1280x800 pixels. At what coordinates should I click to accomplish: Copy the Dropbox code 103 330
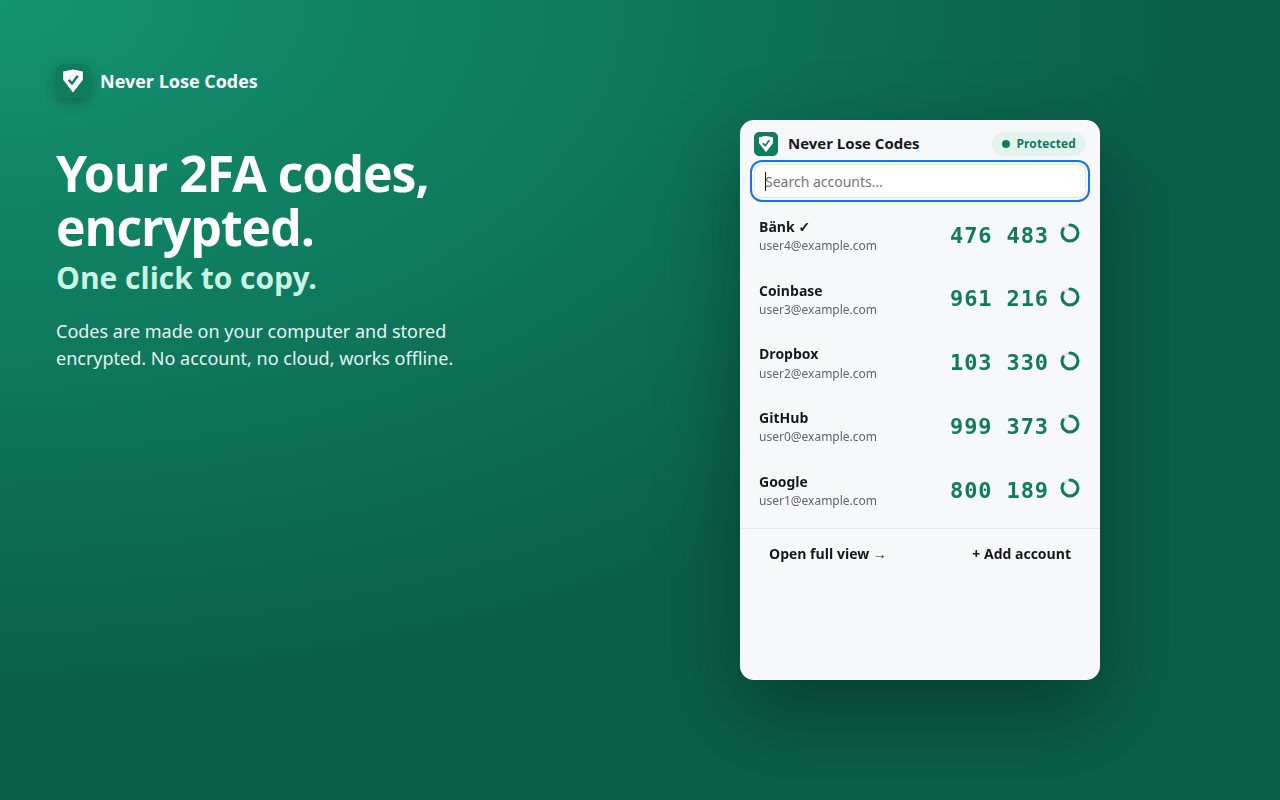[x=999, y=362]
